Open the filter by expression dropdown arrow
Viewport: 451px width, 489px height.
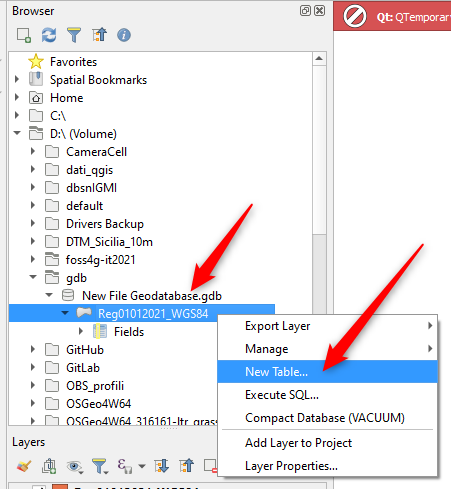(x=142, y=466)
